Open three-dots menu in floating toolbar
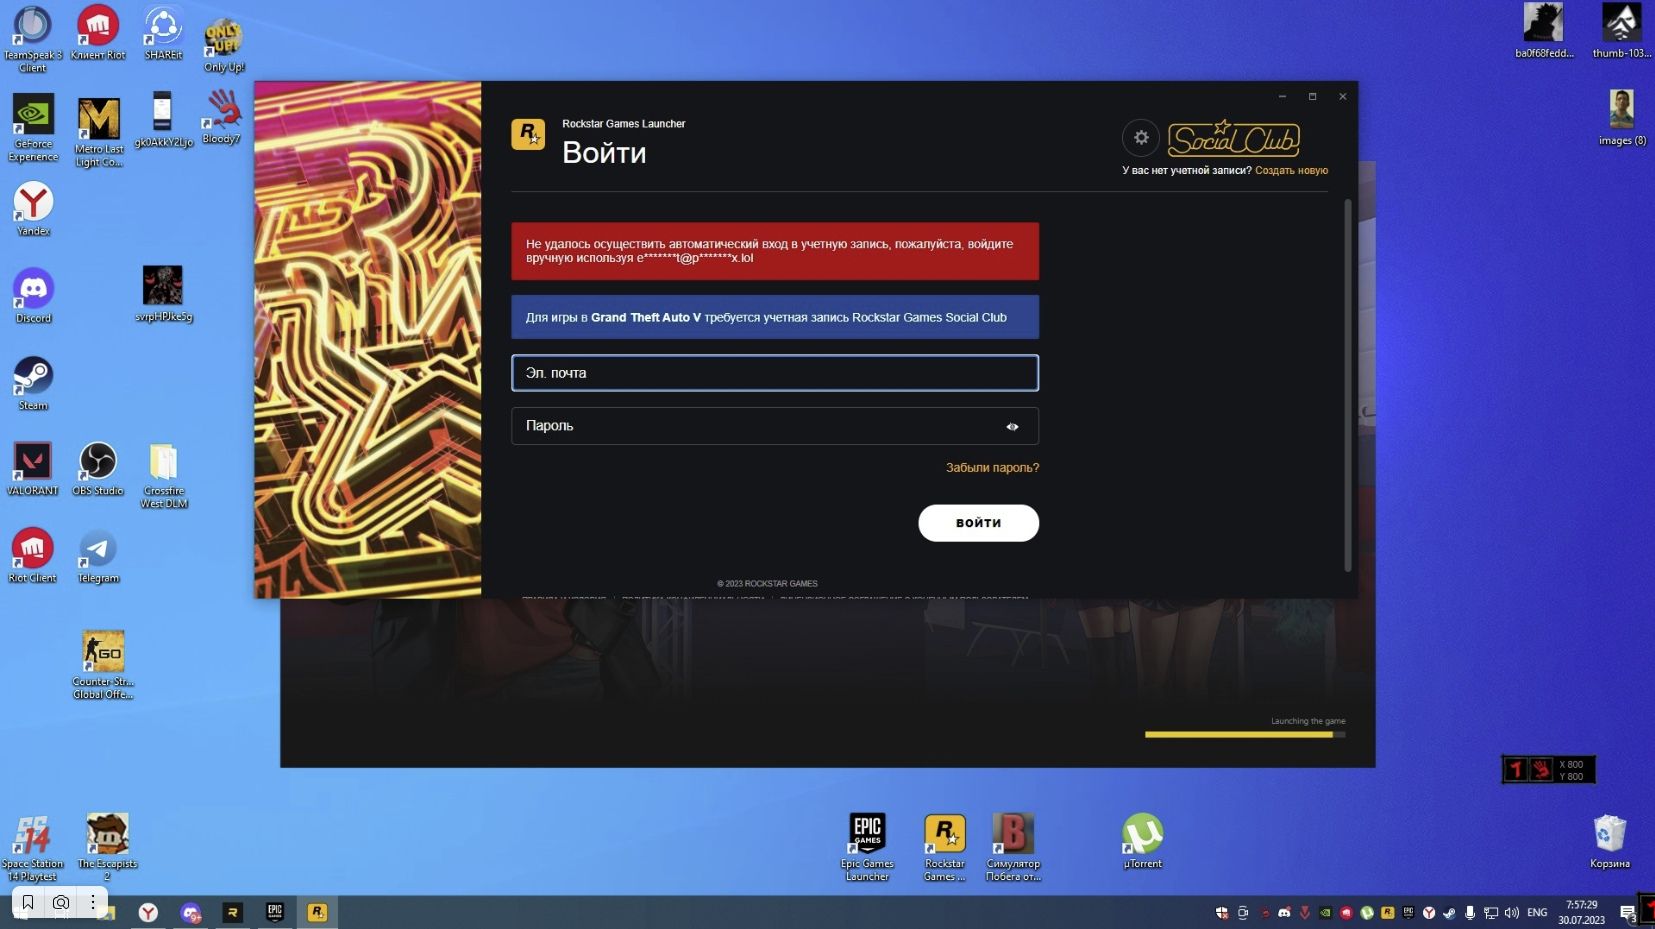This screenshot has height=929, width=1655. tap(93, 902)
